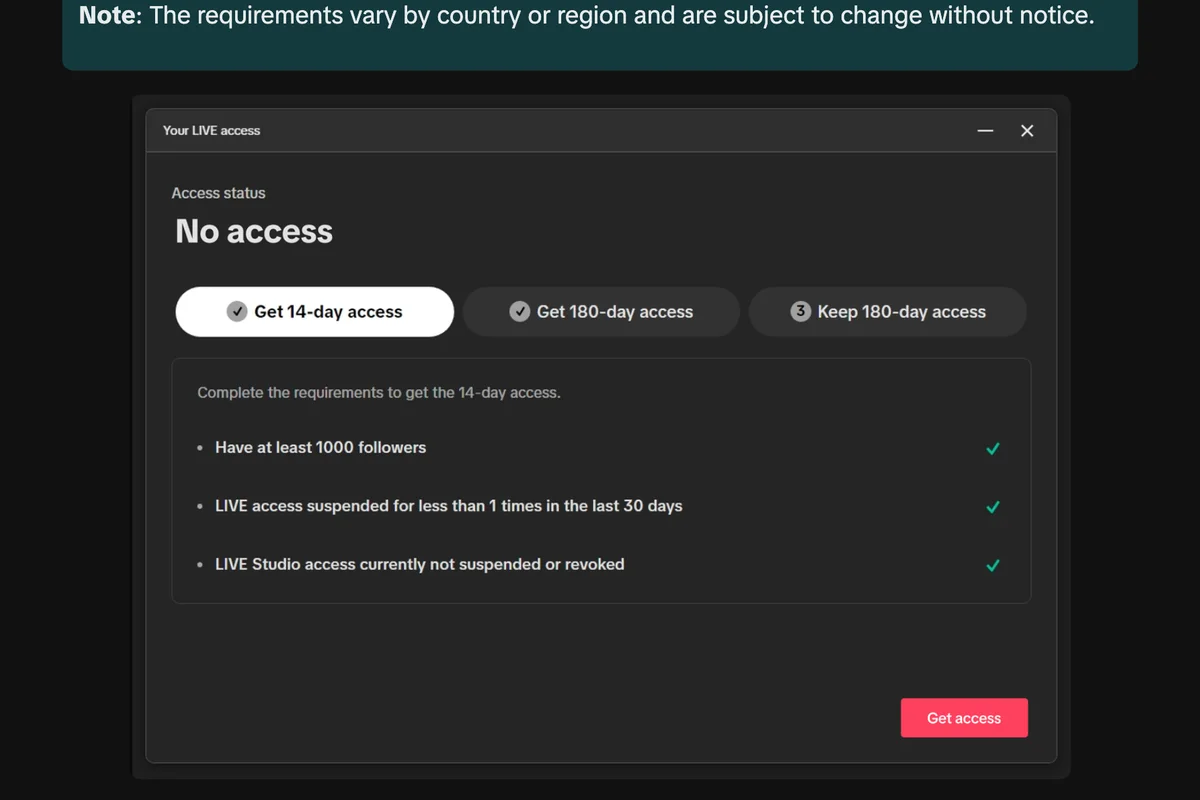
Task: Click the Get access button
Action: click(x=964, y=718)
